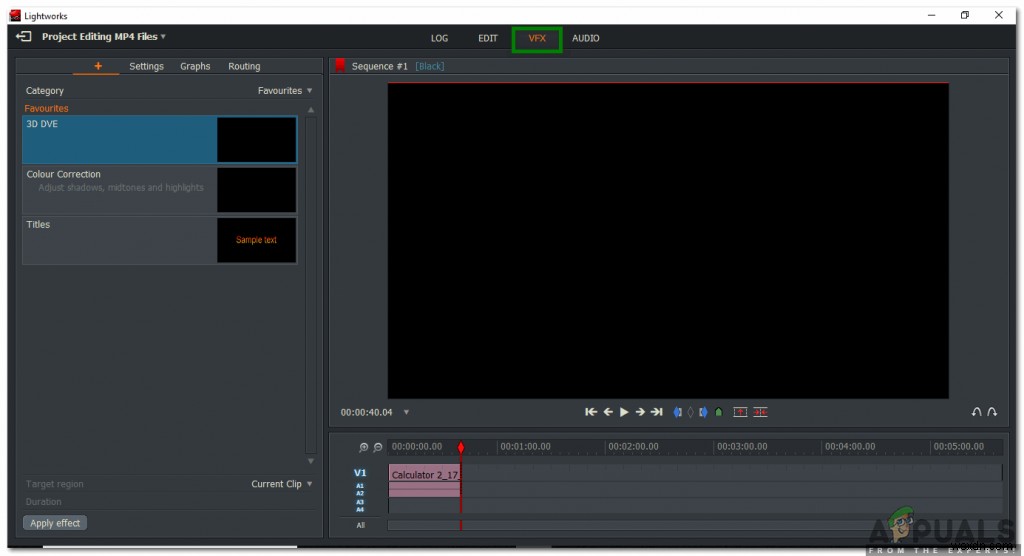Open the Project Editing MP4 Files dropdown
This screenshot has height=556, width=1024.
(x=104, y=37)
